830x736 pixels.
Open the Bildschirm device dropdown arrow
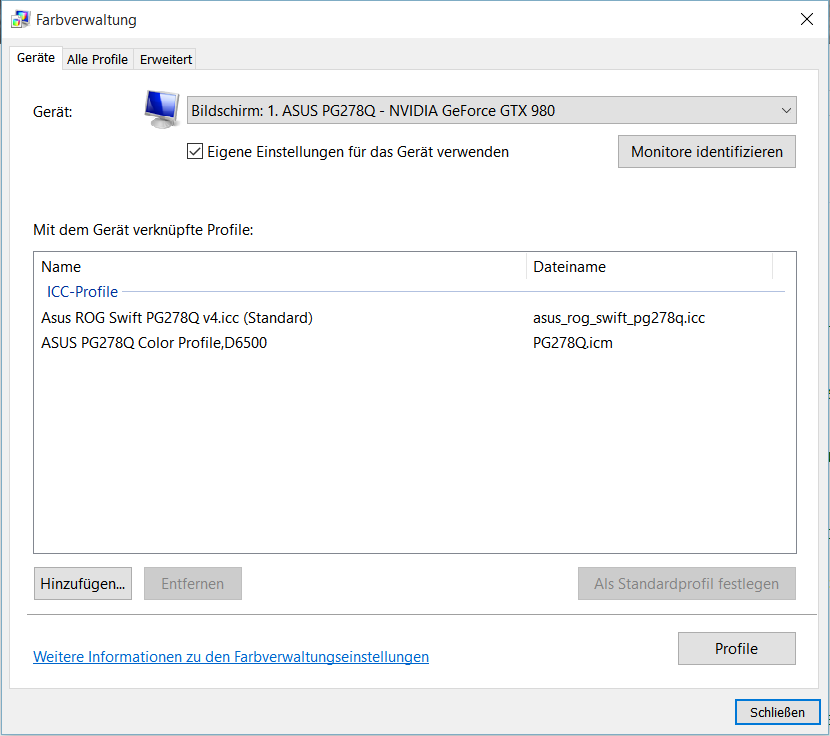pyautogui.click(x=786, y=111)
